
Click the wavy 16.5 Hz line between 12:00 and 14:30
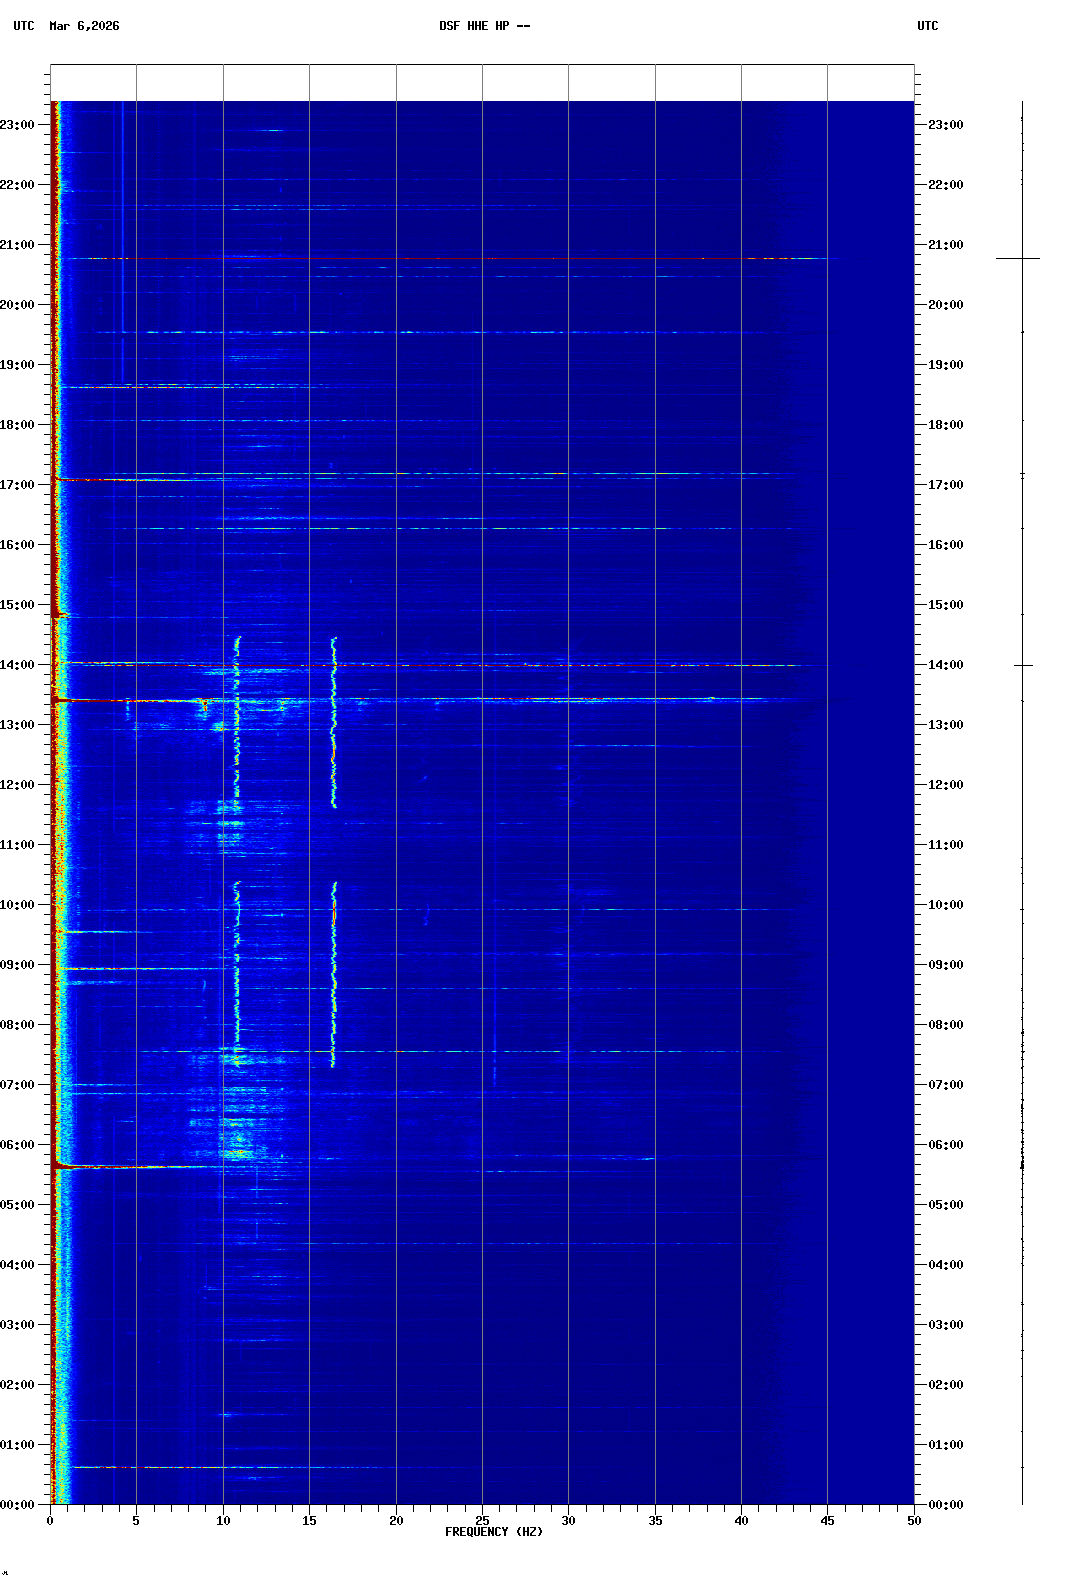[334, 720]
